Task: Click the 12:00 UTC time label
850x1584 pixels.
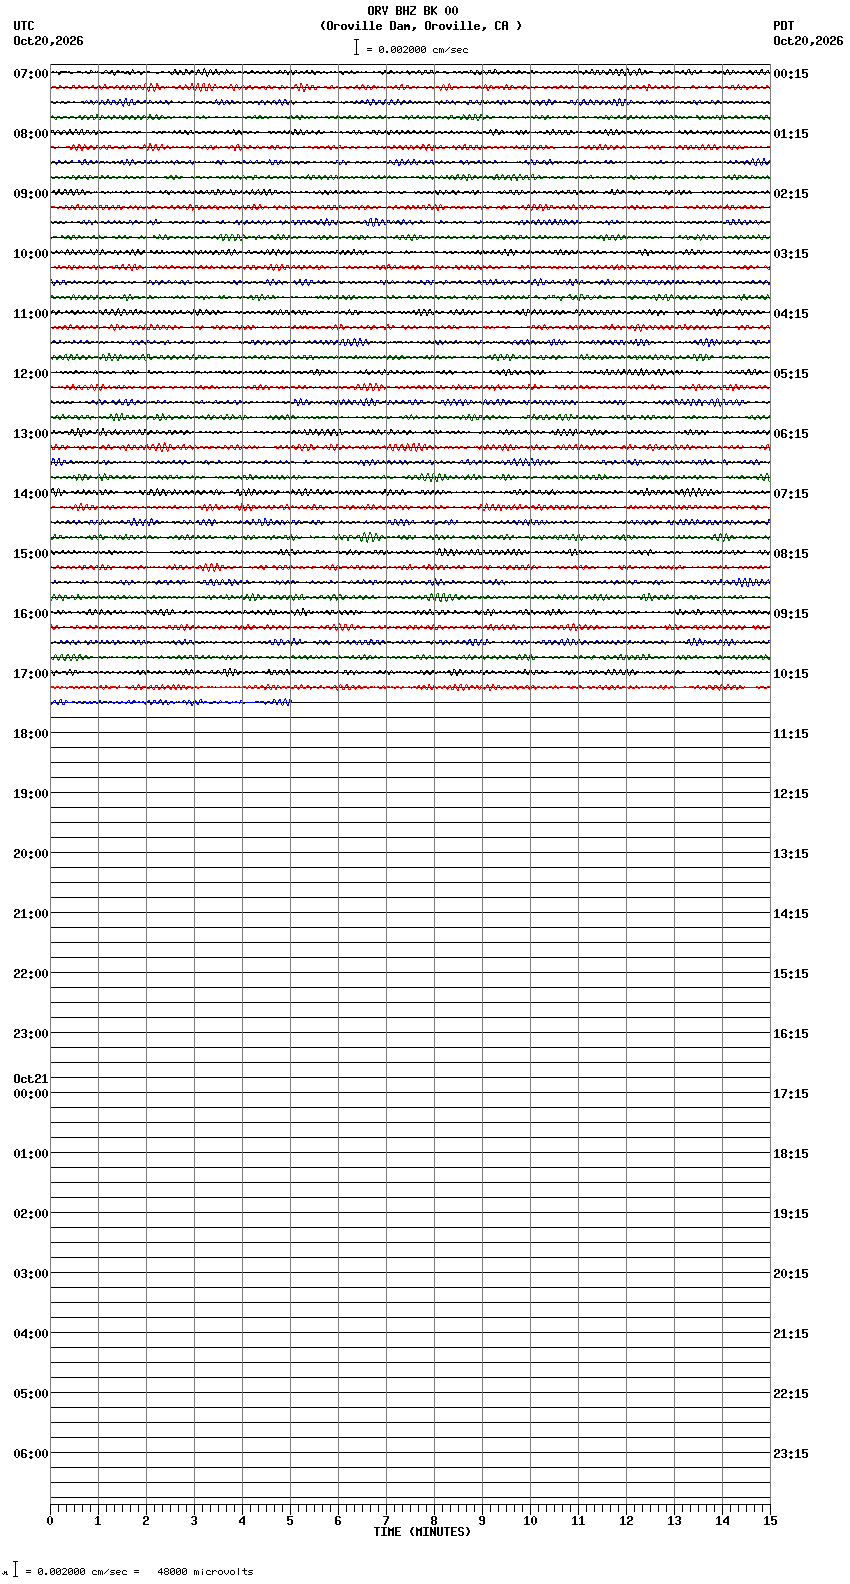Action: tap(31, 374)
